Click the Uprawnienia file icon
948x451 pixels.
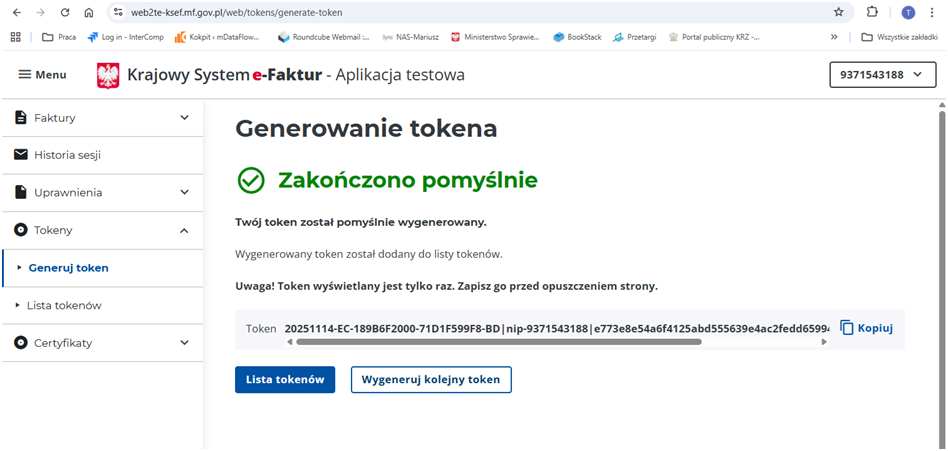[21, 192]
